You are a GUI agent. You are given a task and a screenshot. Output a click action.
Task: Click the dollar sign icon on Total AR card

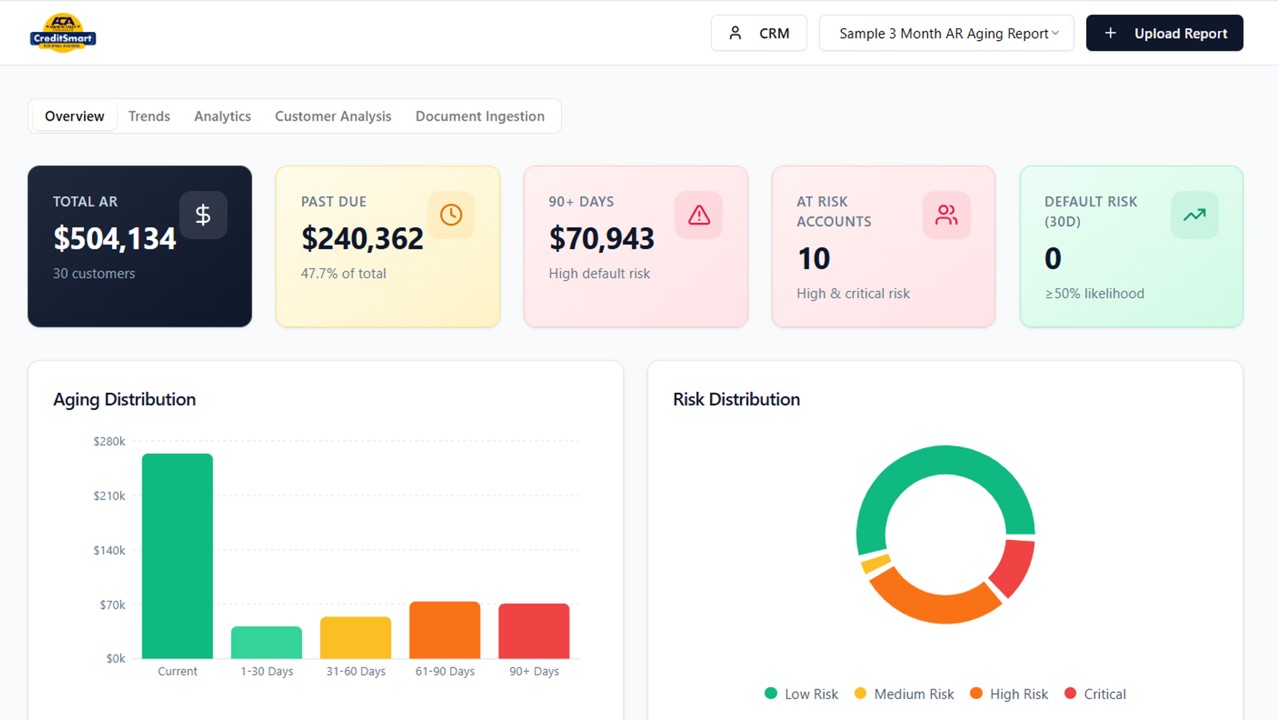(203, 215)
